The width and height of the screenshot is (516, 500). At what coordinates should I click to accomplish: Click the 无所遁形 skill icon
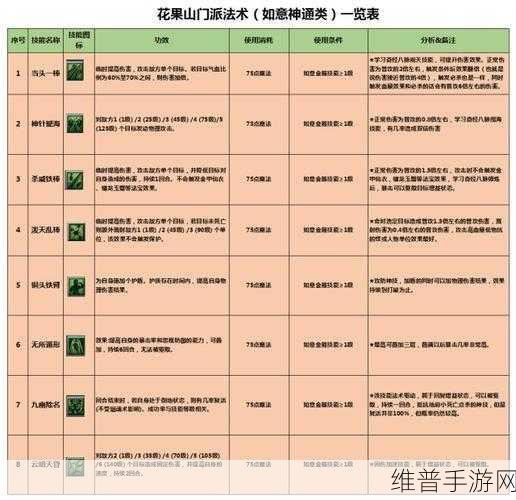[x=75, y=346]
